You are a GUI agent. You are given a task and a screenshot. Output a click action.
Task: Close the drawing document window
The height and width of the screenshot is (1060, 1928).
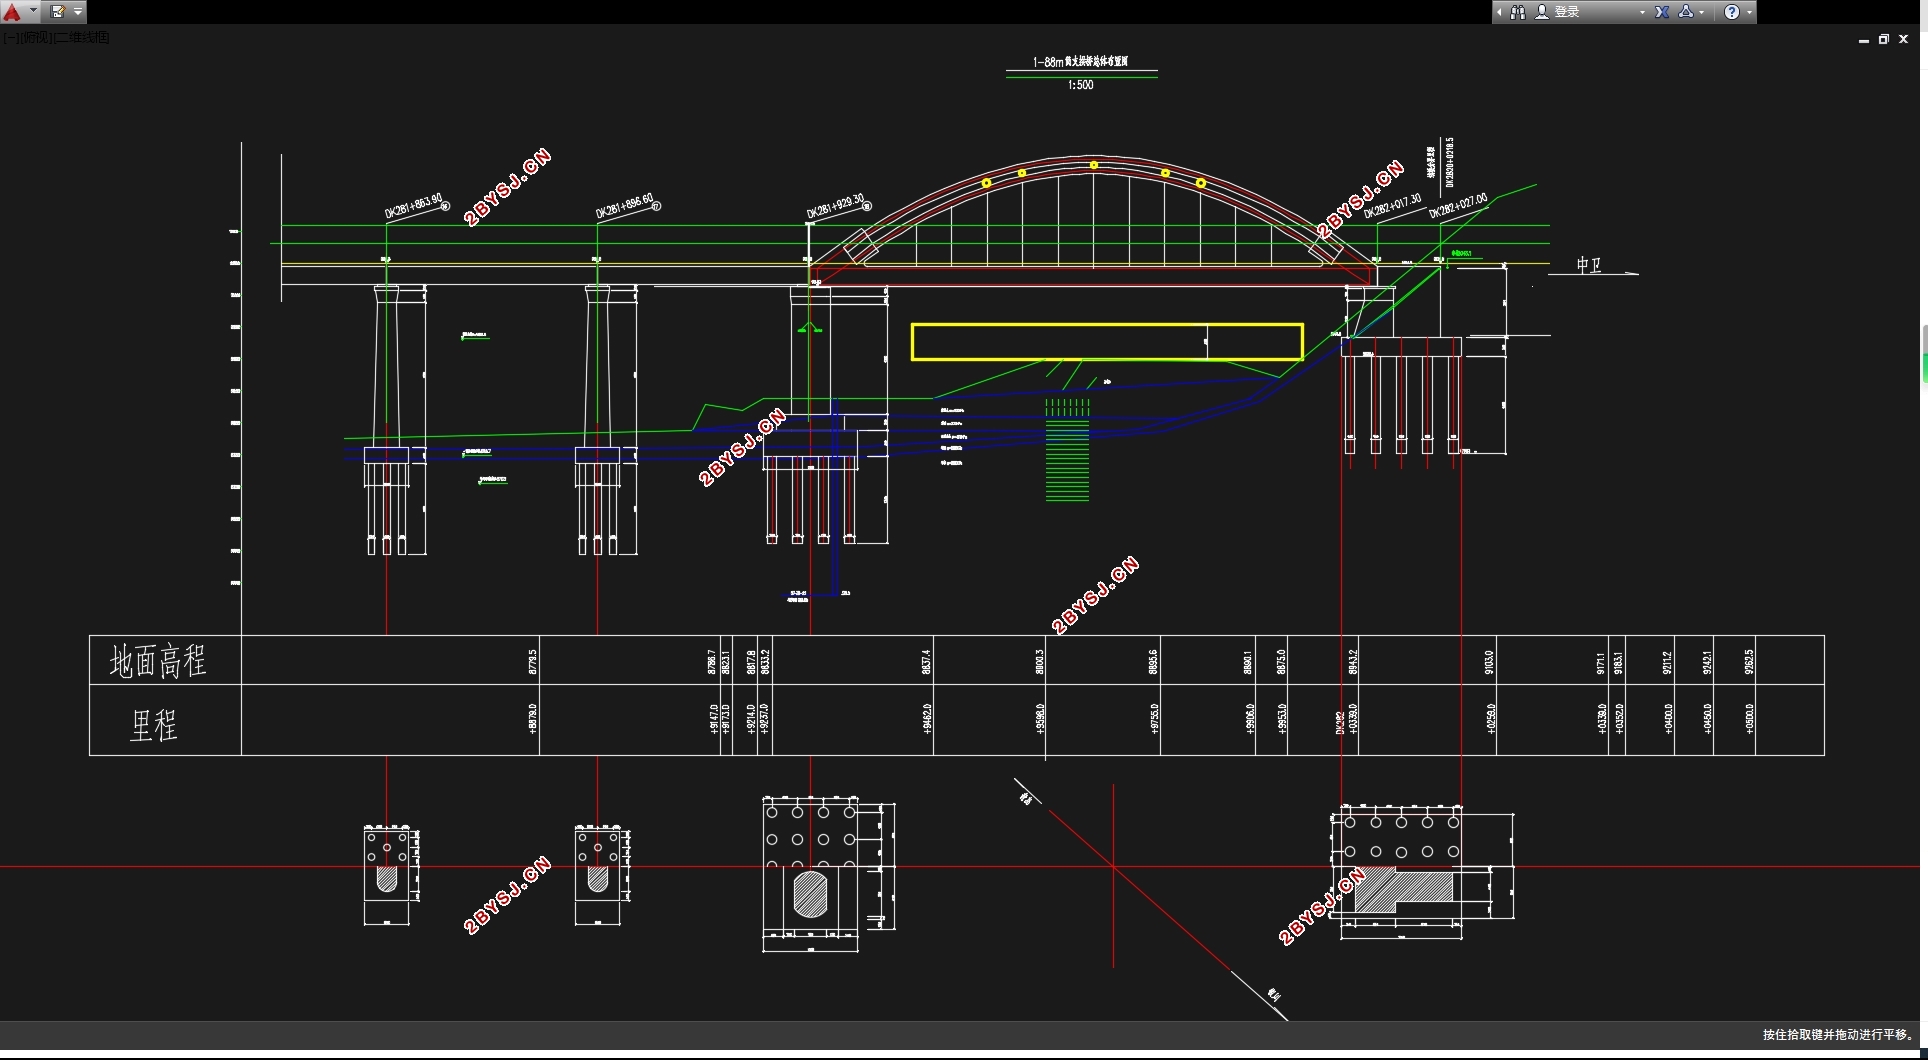(x=1904, y=39)
